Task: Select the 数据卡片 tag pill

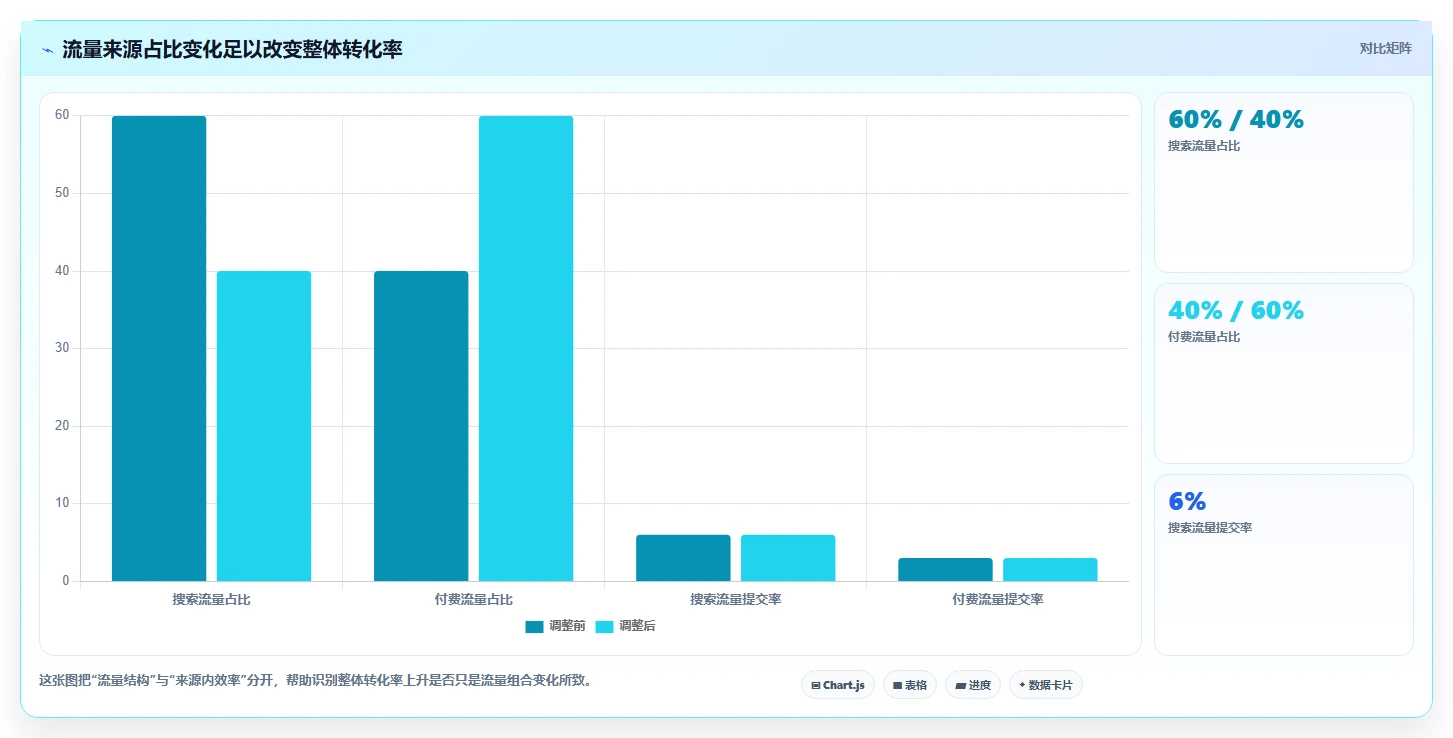Action: pos(1046,685)
